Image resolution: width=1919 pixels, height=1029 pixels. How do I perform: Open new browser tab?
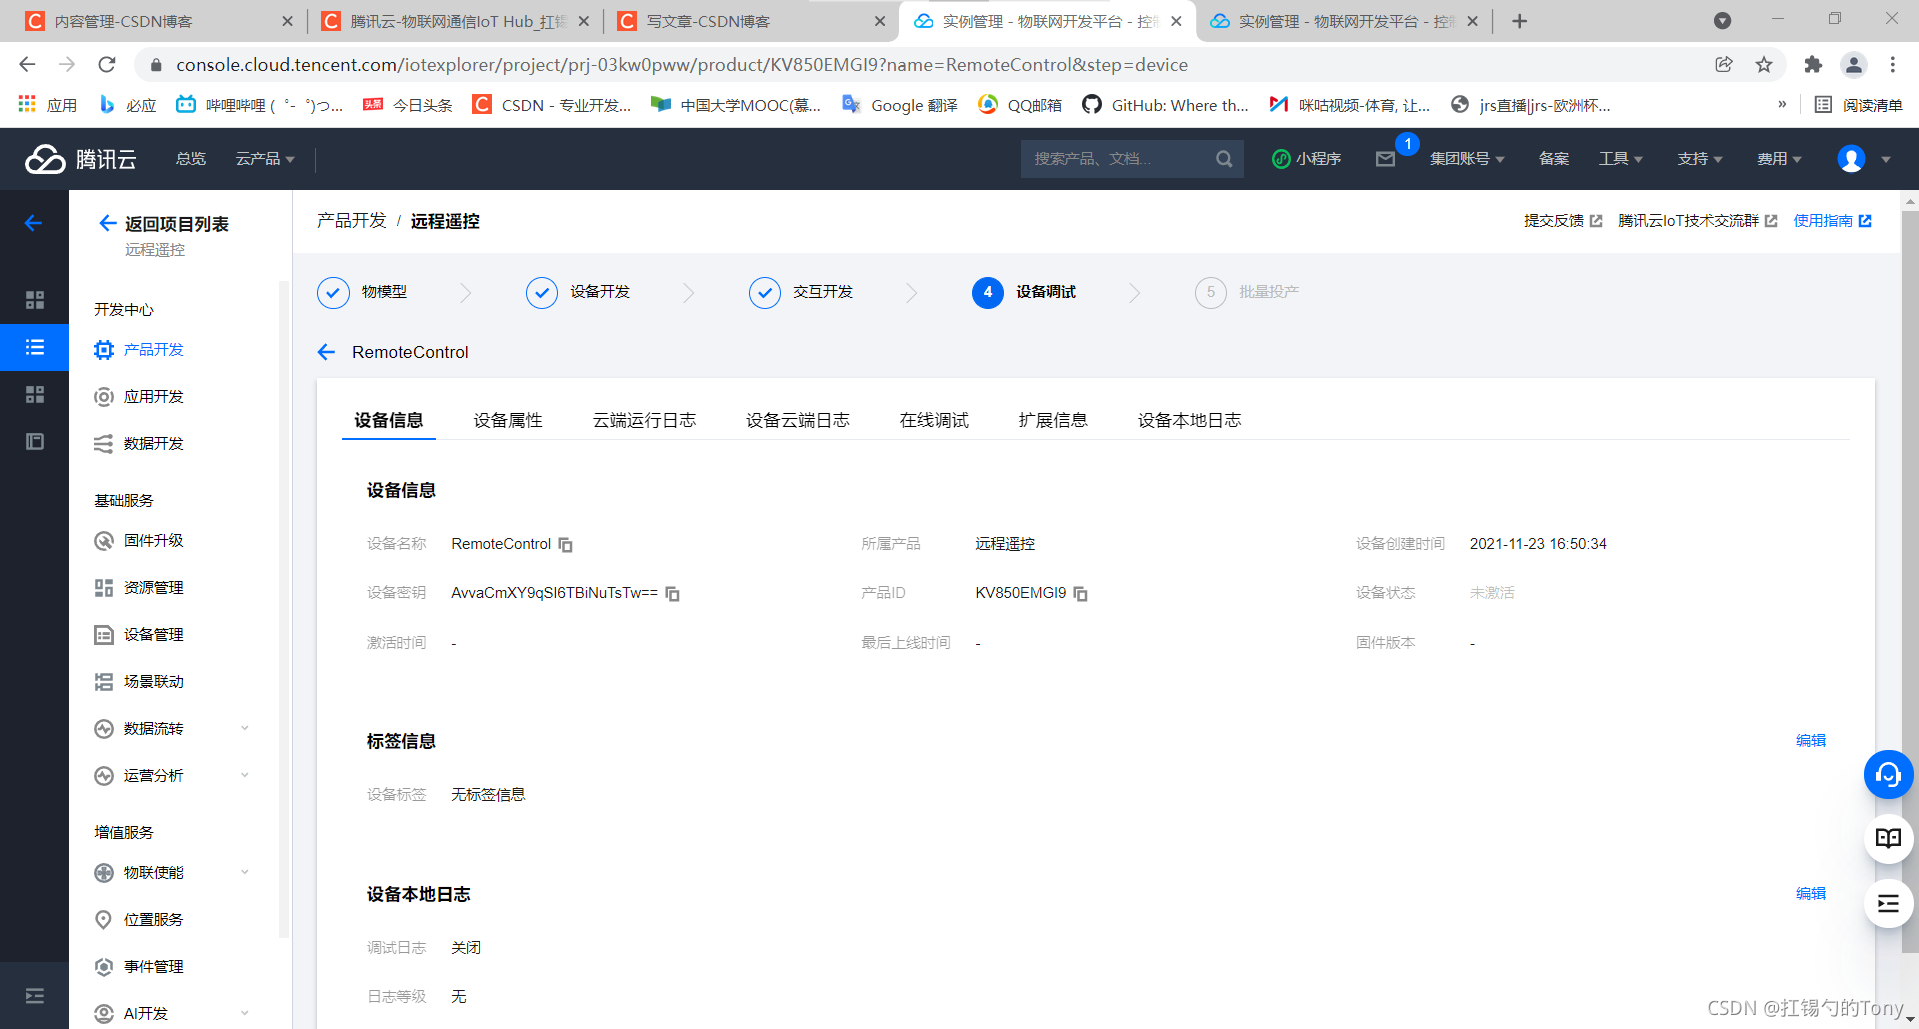tap(1520, 21)
